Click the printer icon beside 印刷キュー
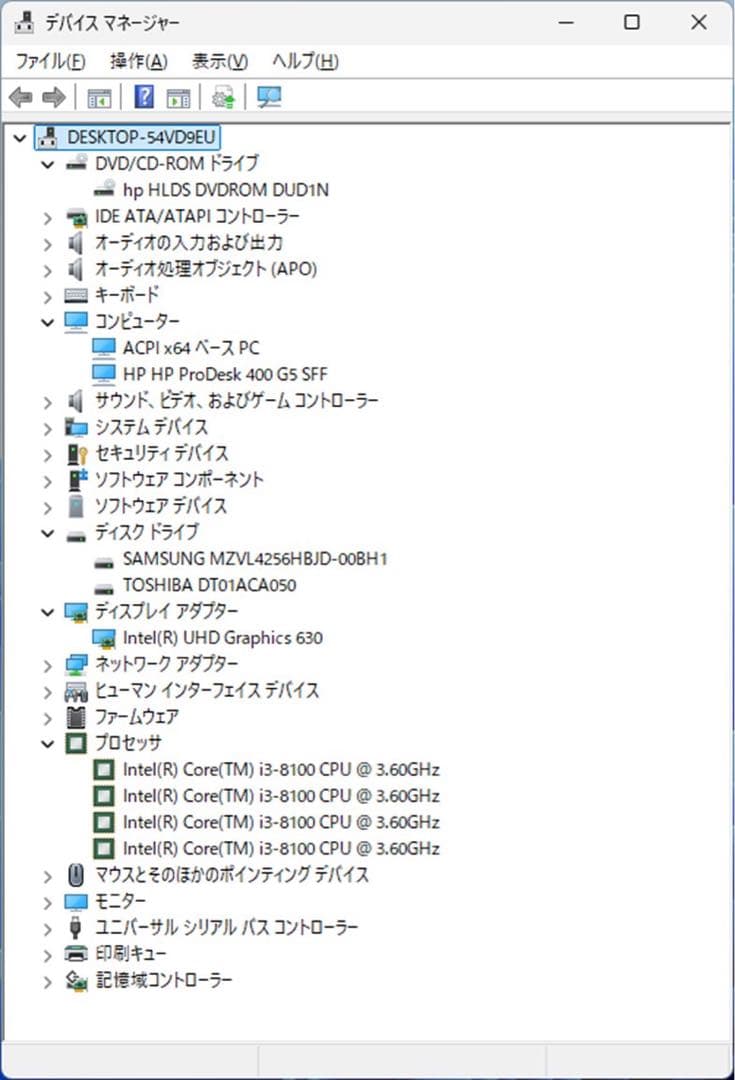Image resolution: width=735 pixels, height=1080 pixels. click(76, 954)
